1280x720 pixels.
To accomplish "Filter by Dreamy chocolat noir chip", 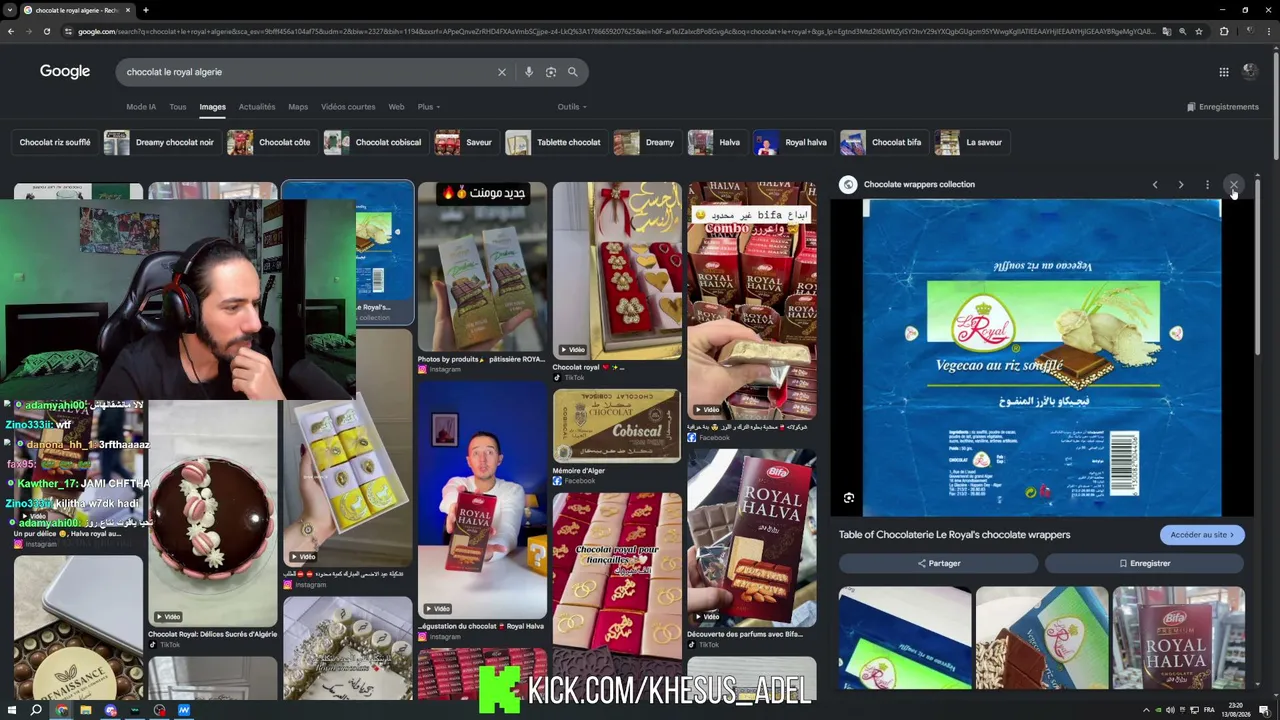I will (x=160, y=143).
